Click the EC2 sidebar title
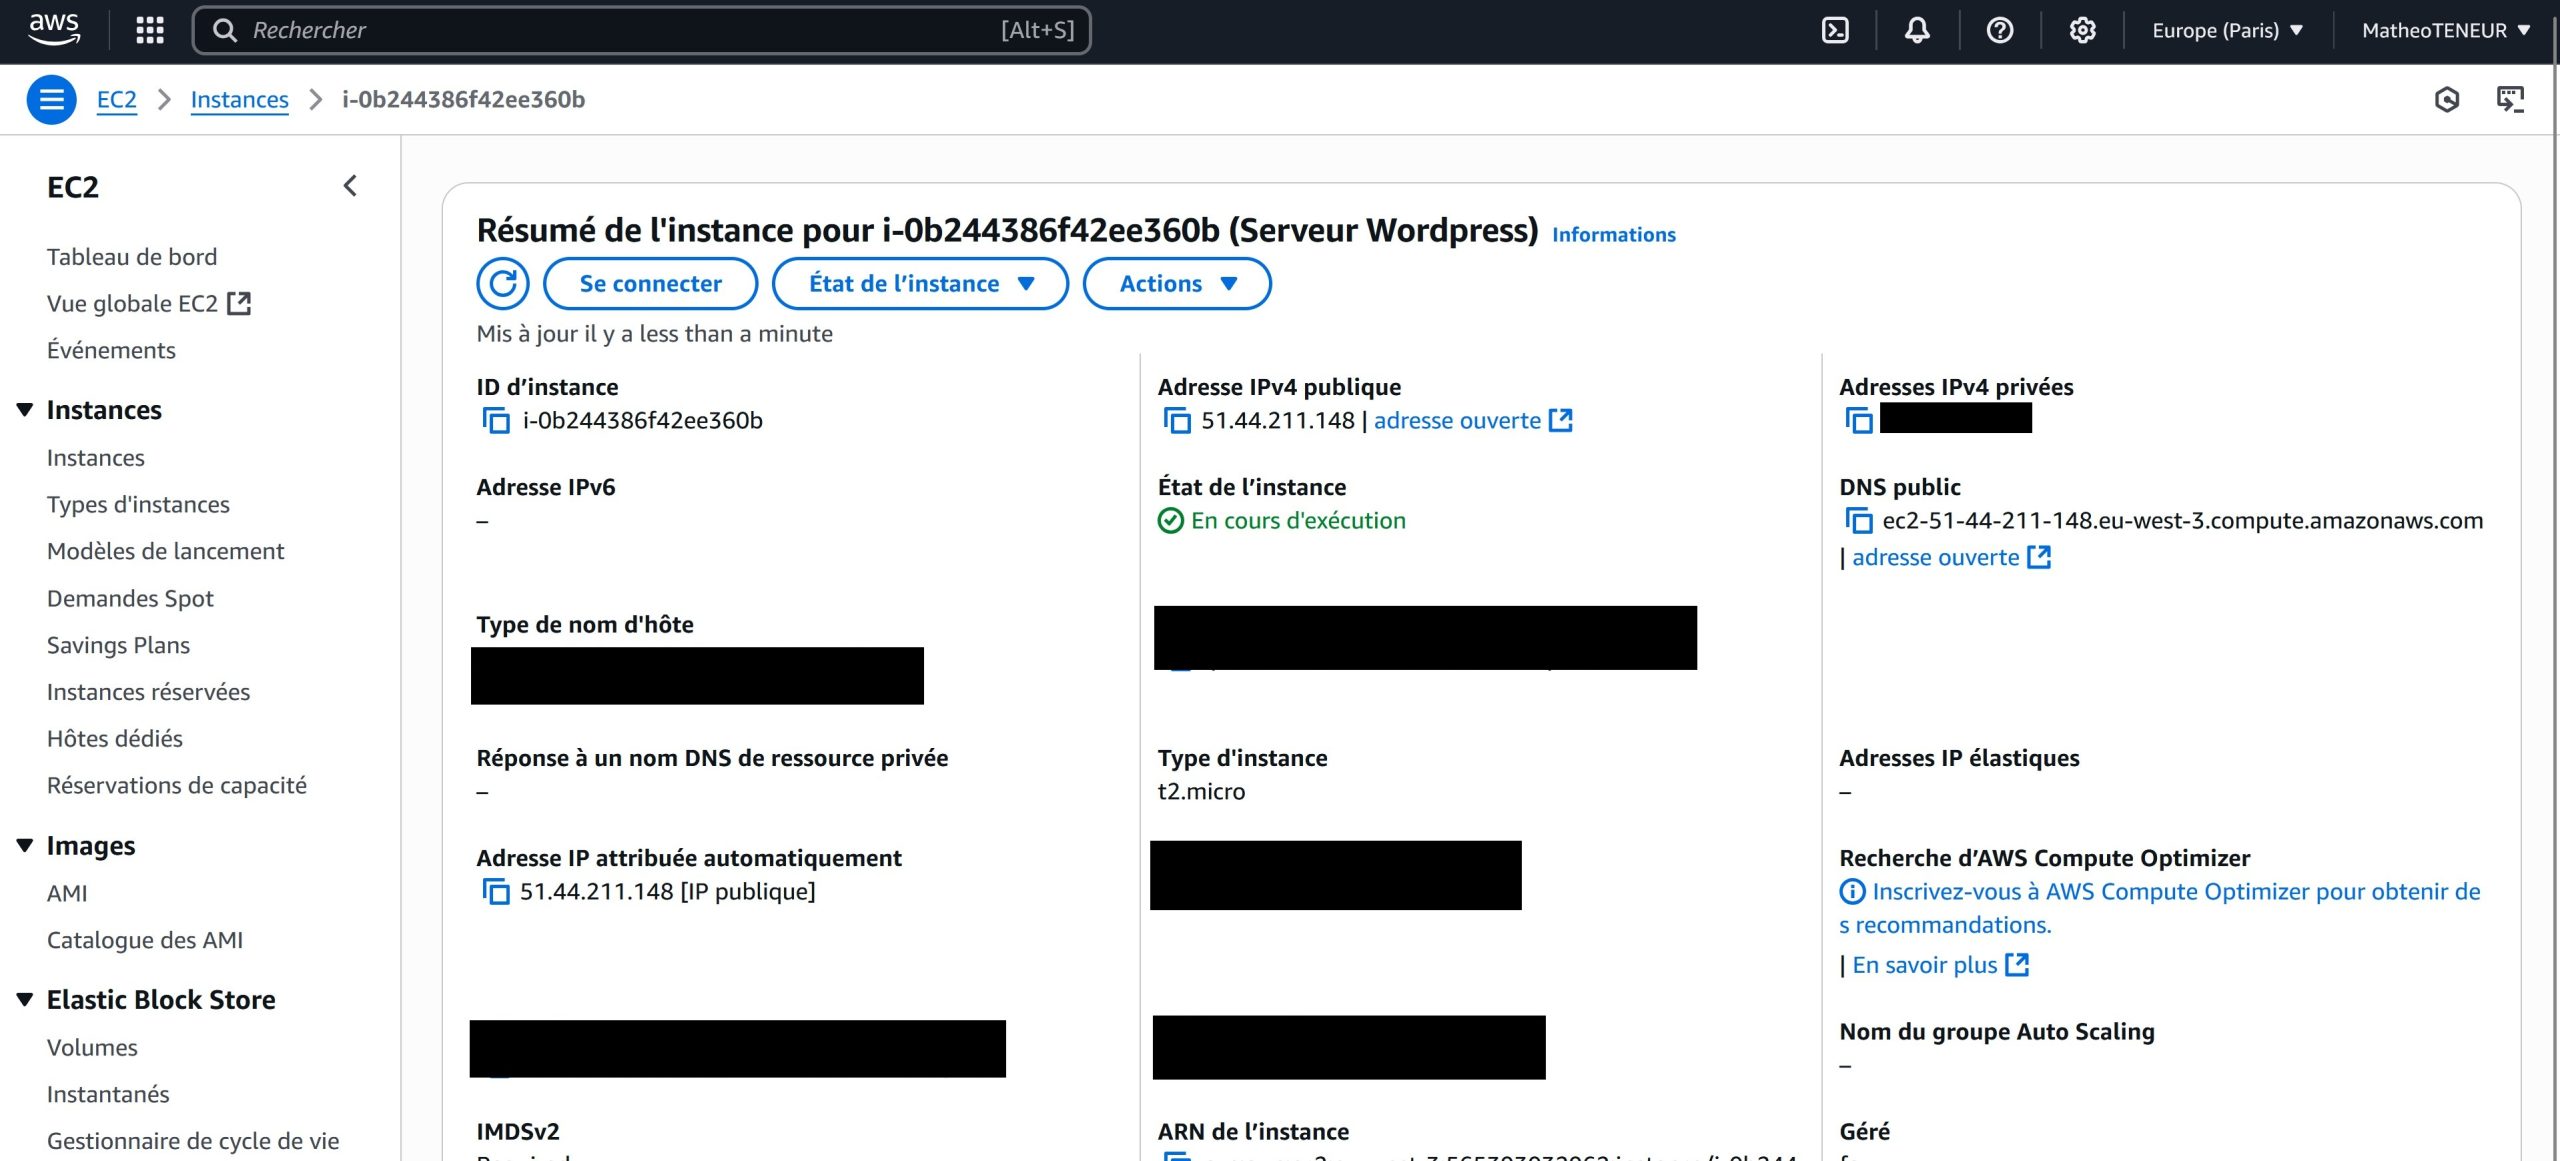This screenshot has height=1161, width=2560. pos(73,187)
